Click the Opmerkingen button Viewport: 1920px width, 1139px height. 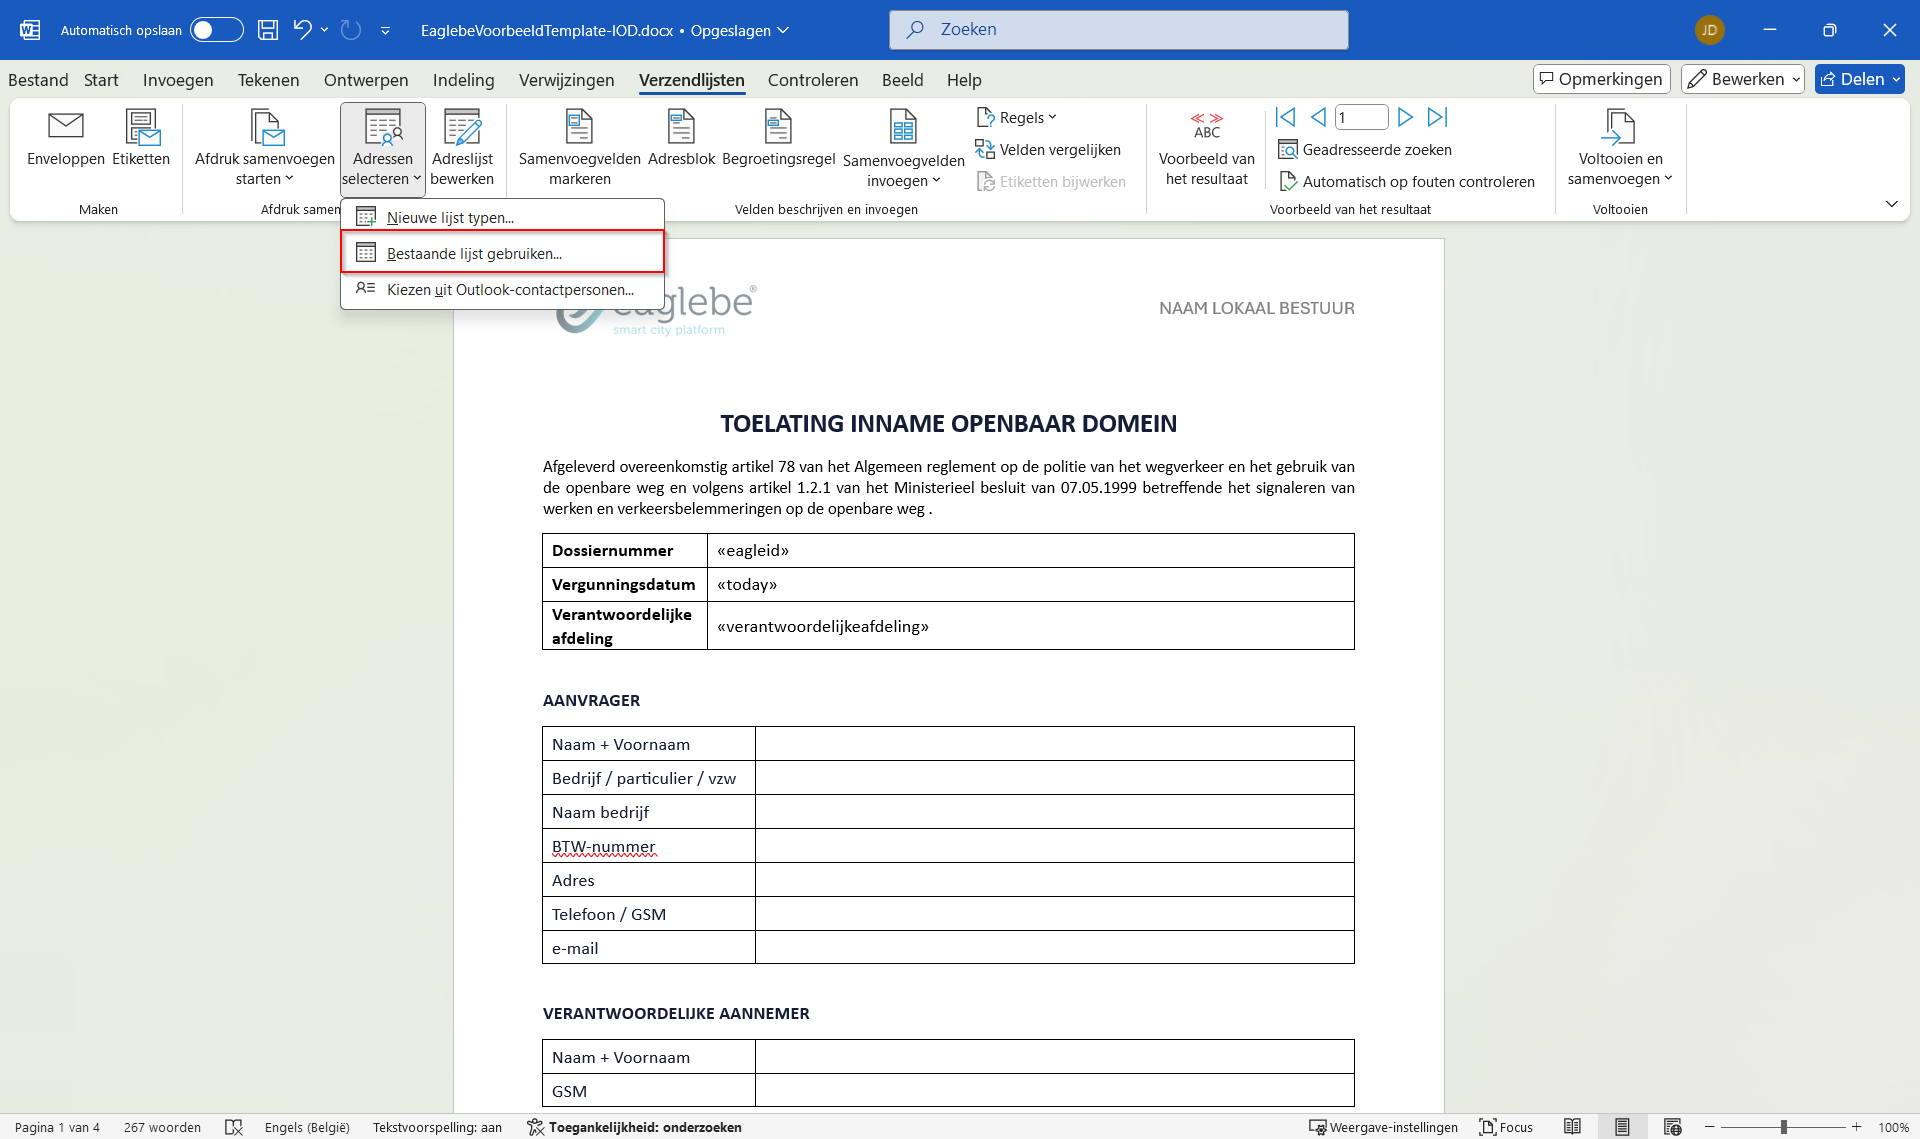pyautogui.click(x=1601, y=79)
